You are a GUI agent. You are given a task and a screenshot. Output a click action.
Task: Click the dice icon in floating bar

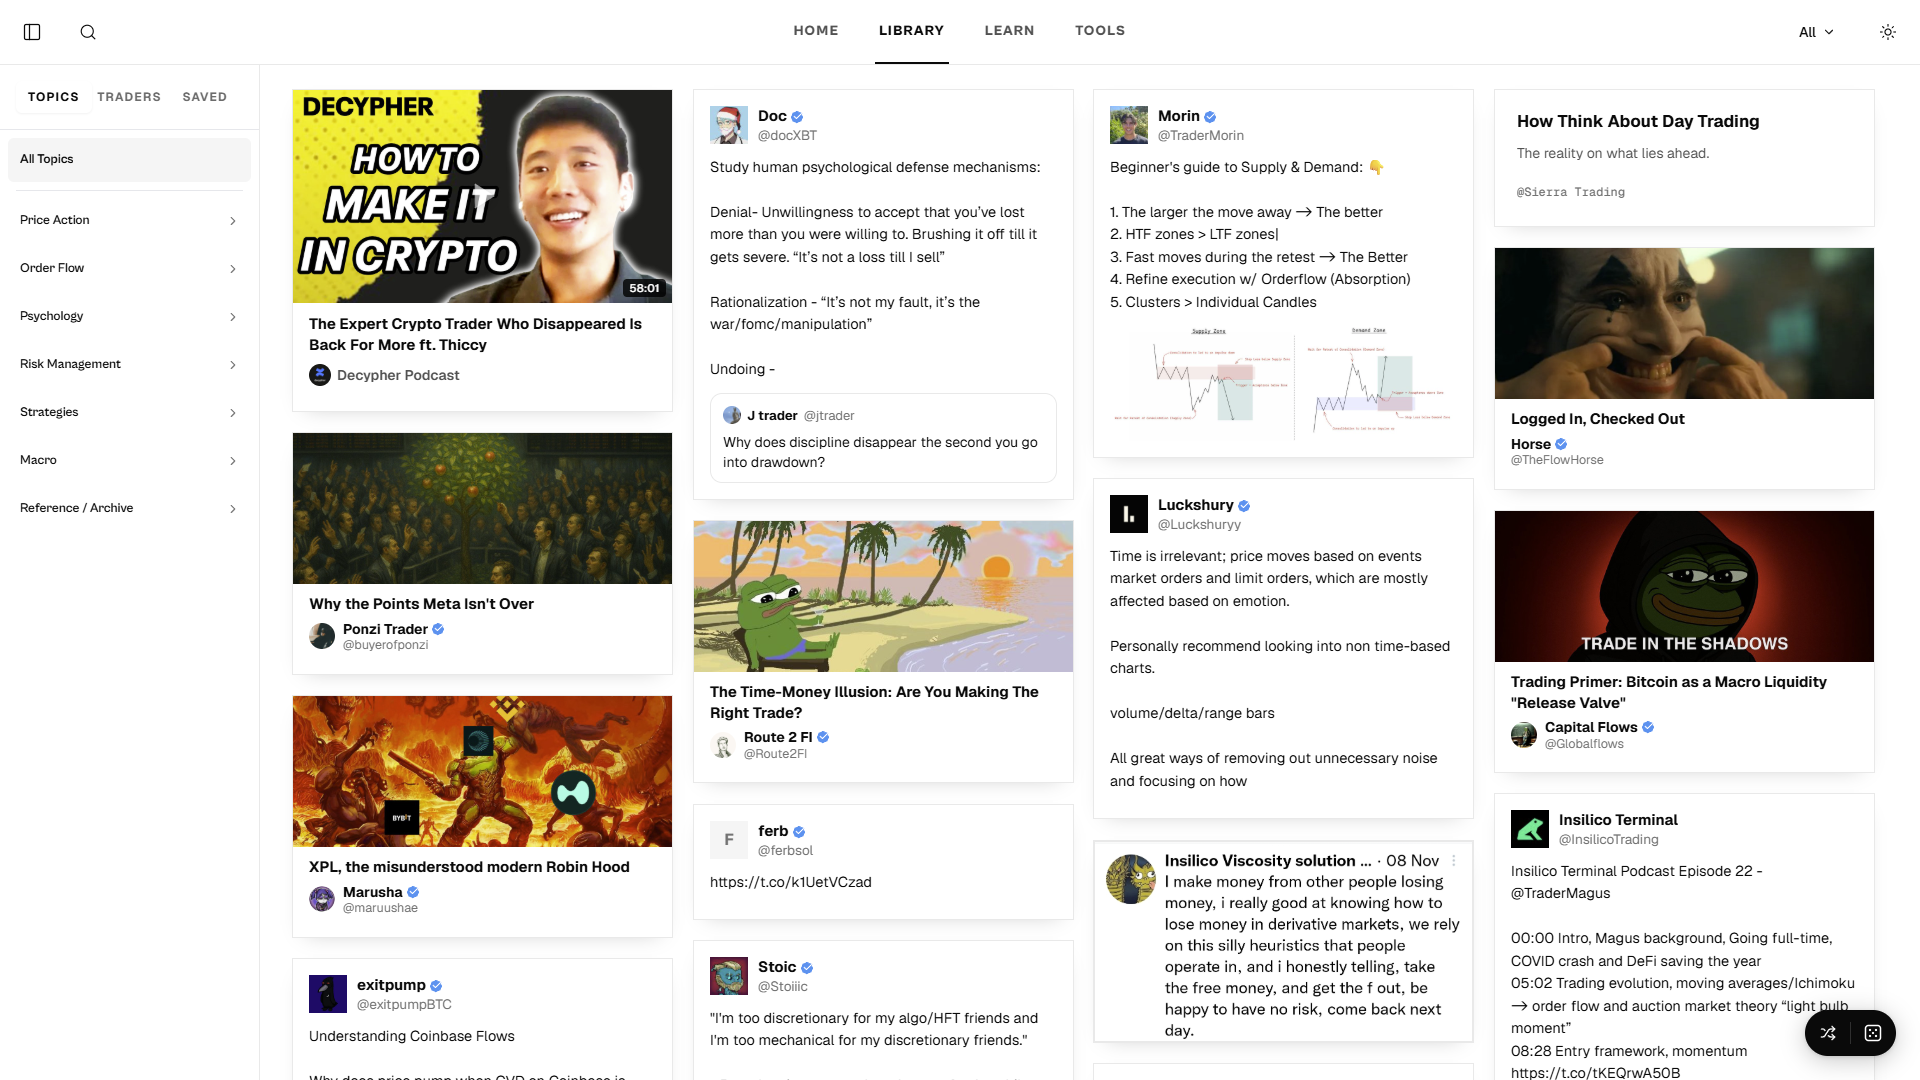(x=1873, y=1033)
